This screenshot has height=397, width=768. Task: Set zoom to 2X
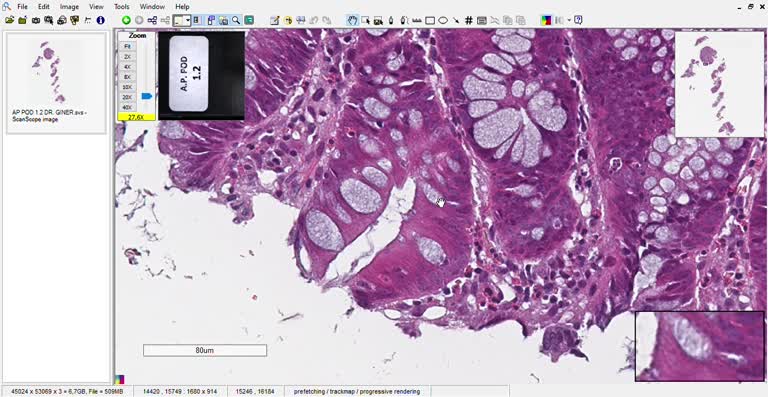pyautogui.click(x=127, y=56)
